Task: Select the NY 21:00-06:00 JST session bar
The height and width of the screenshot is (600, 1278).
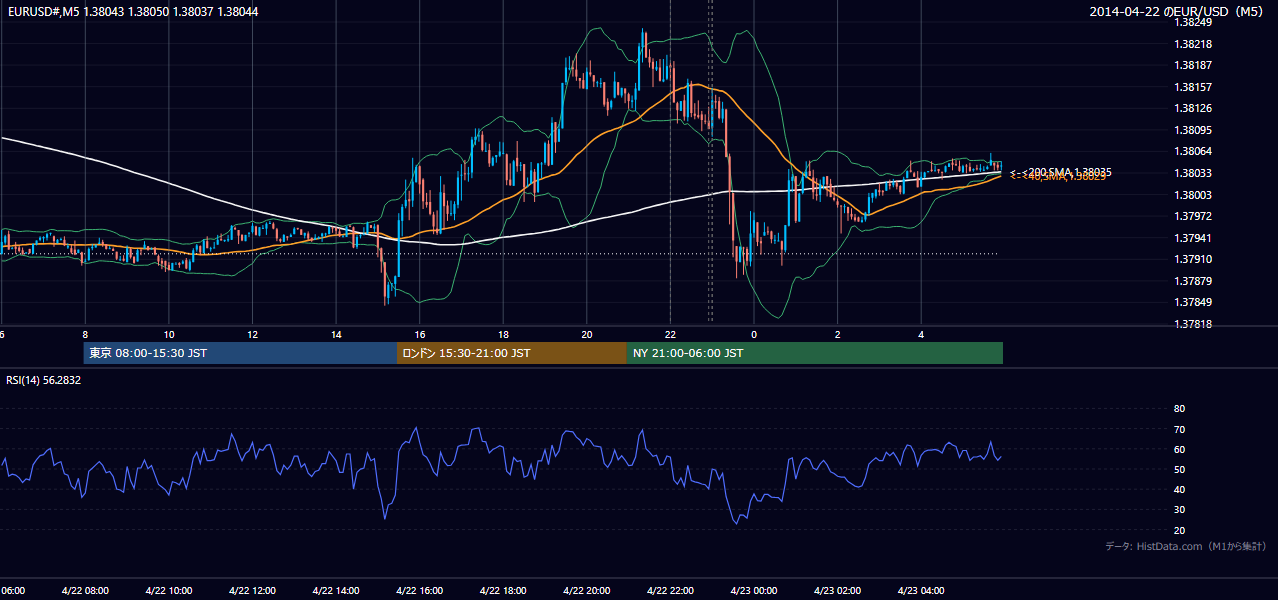Action: coord(815,353)
